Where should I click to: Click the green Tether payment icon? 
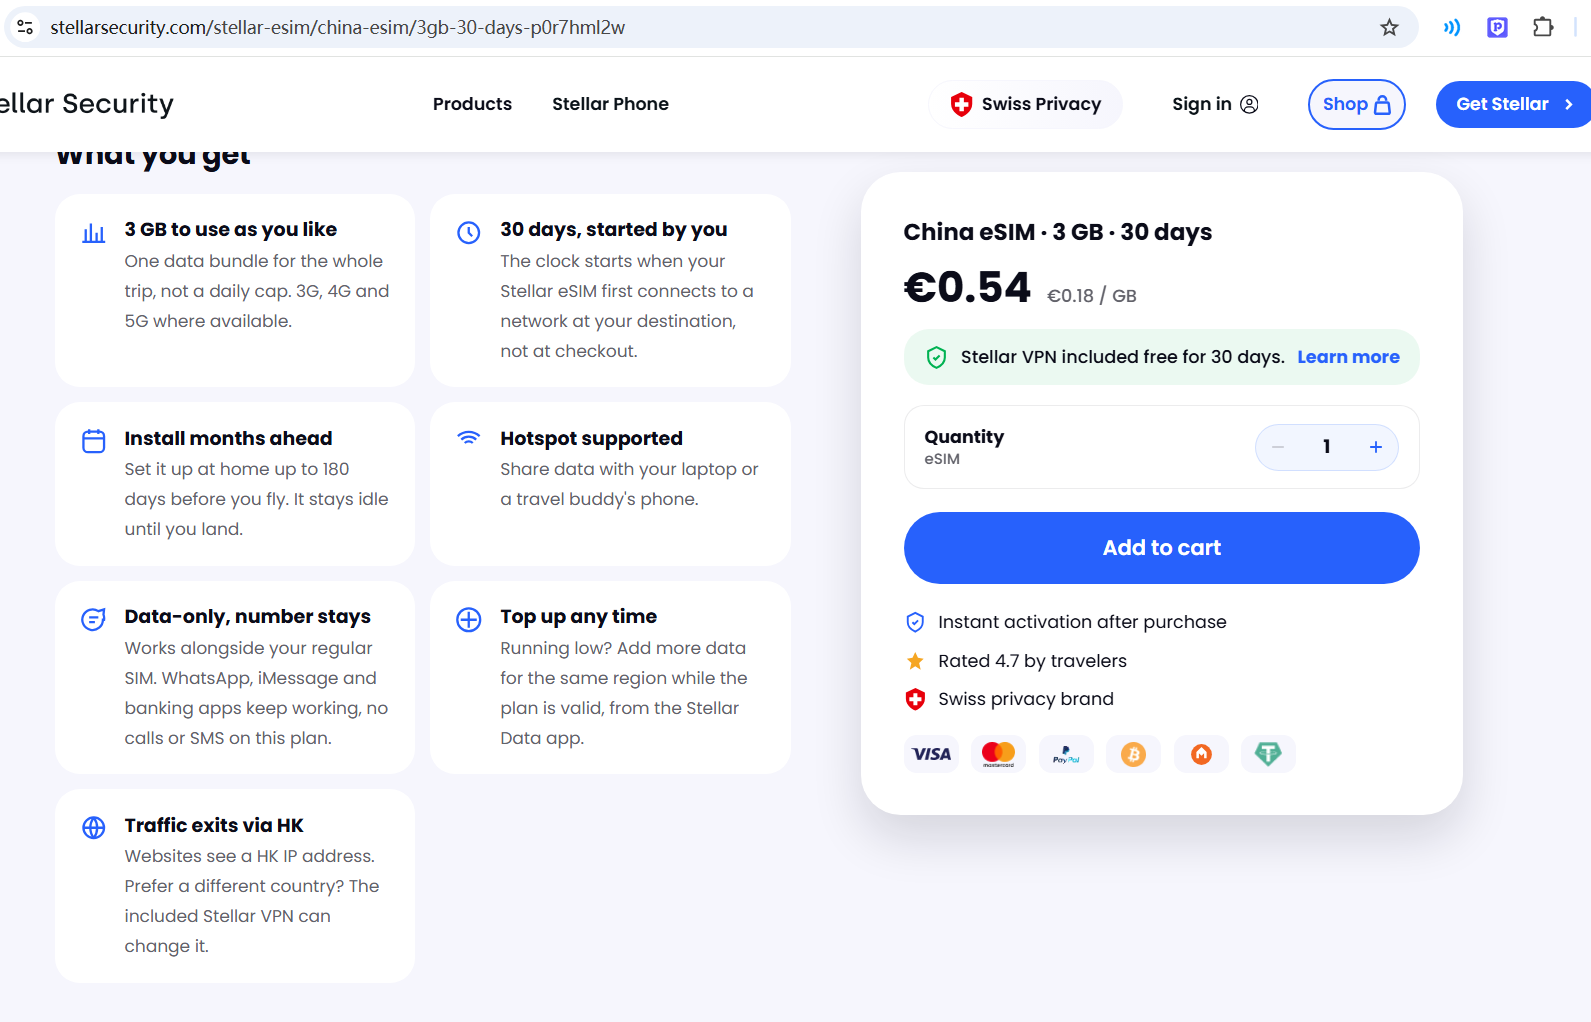(x=1268, y=754)
